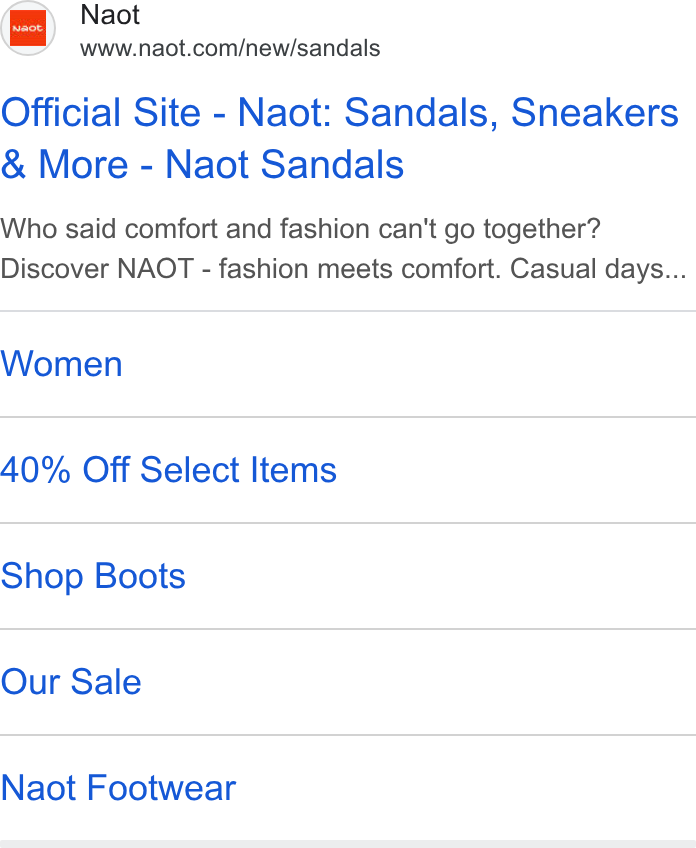Click the 'Select Items' text in the discount link
The image size is (696, 848).
pyautogui.click(x=238, y=469)
